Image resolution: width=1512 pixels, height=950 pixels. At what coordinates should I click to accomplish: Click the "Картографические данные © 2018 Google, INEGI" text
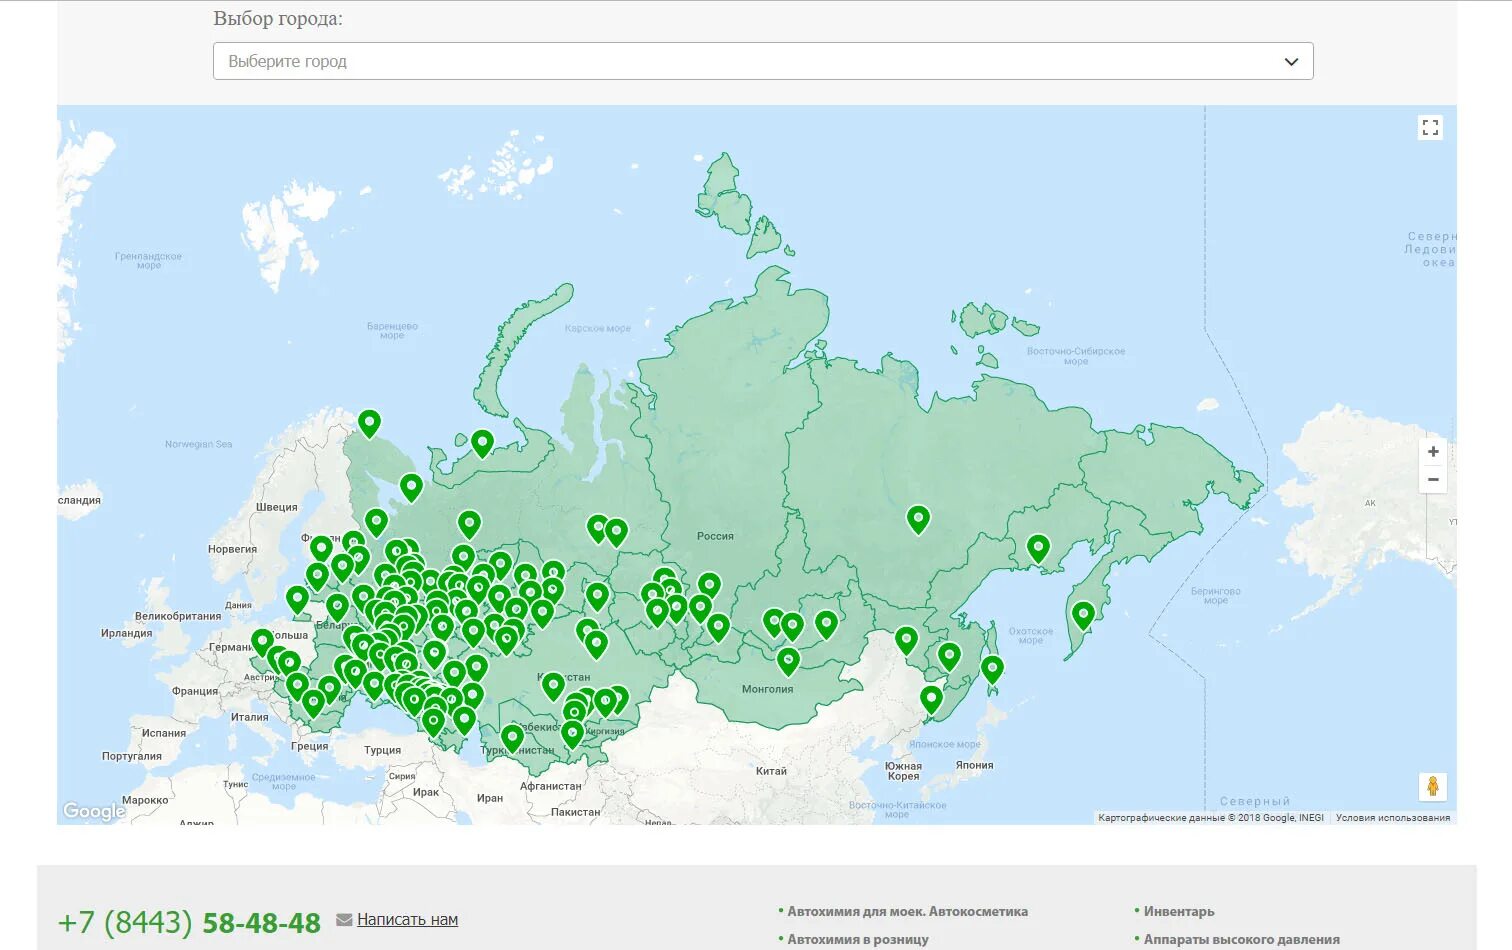click(1210, 818)
